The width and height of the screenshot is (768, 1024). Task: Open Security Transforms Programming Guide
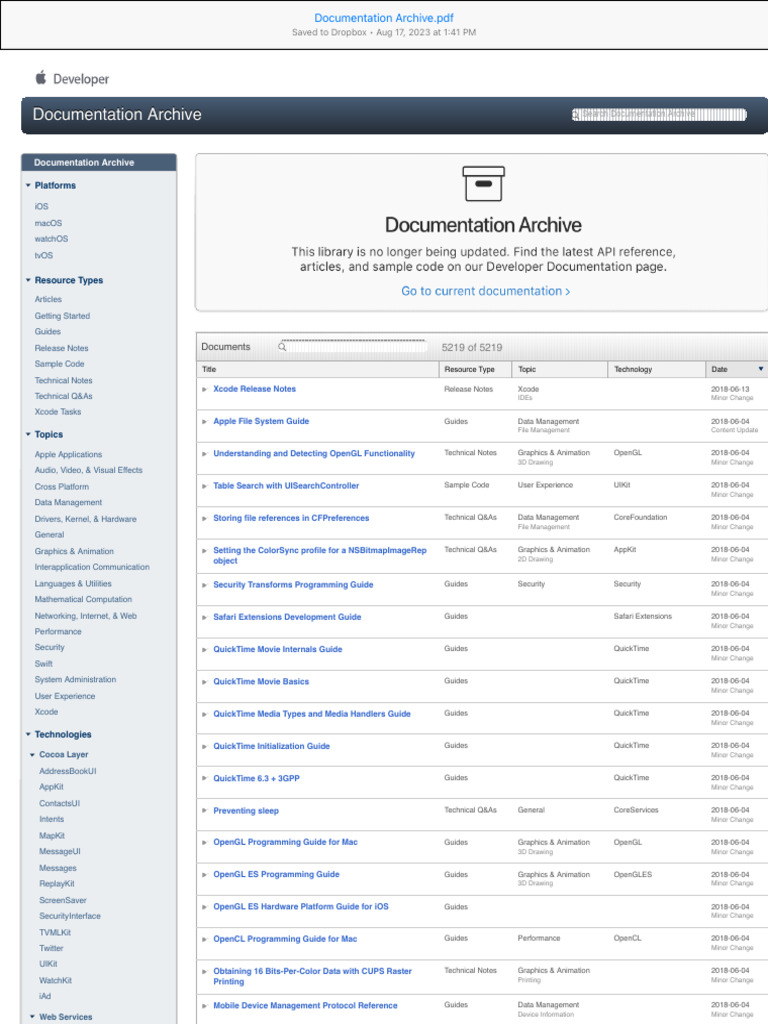tap(293, 584)
